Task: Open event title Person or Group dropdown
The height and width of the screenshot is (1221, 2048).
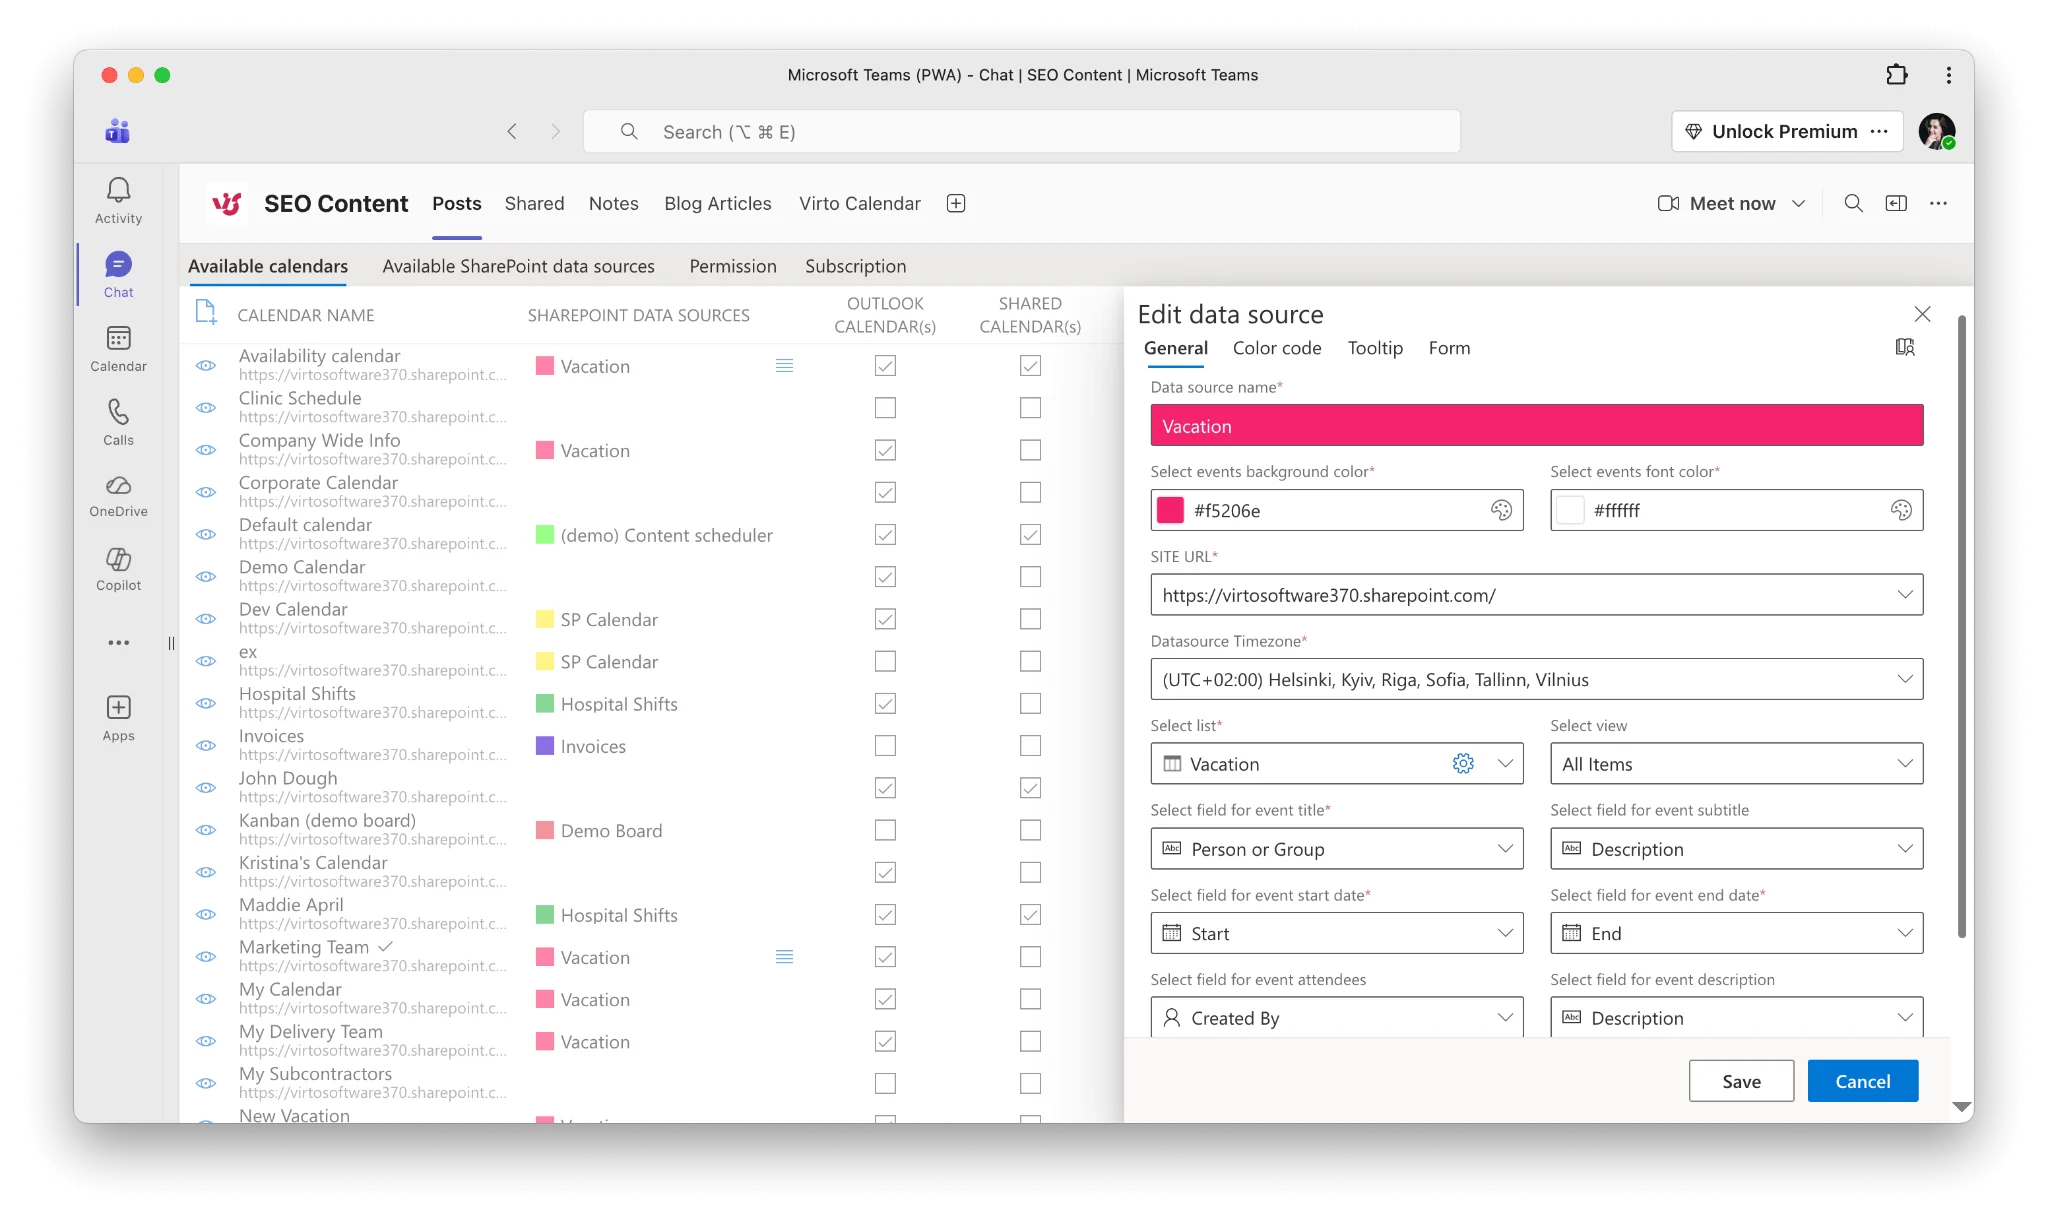Action: 1337,849
